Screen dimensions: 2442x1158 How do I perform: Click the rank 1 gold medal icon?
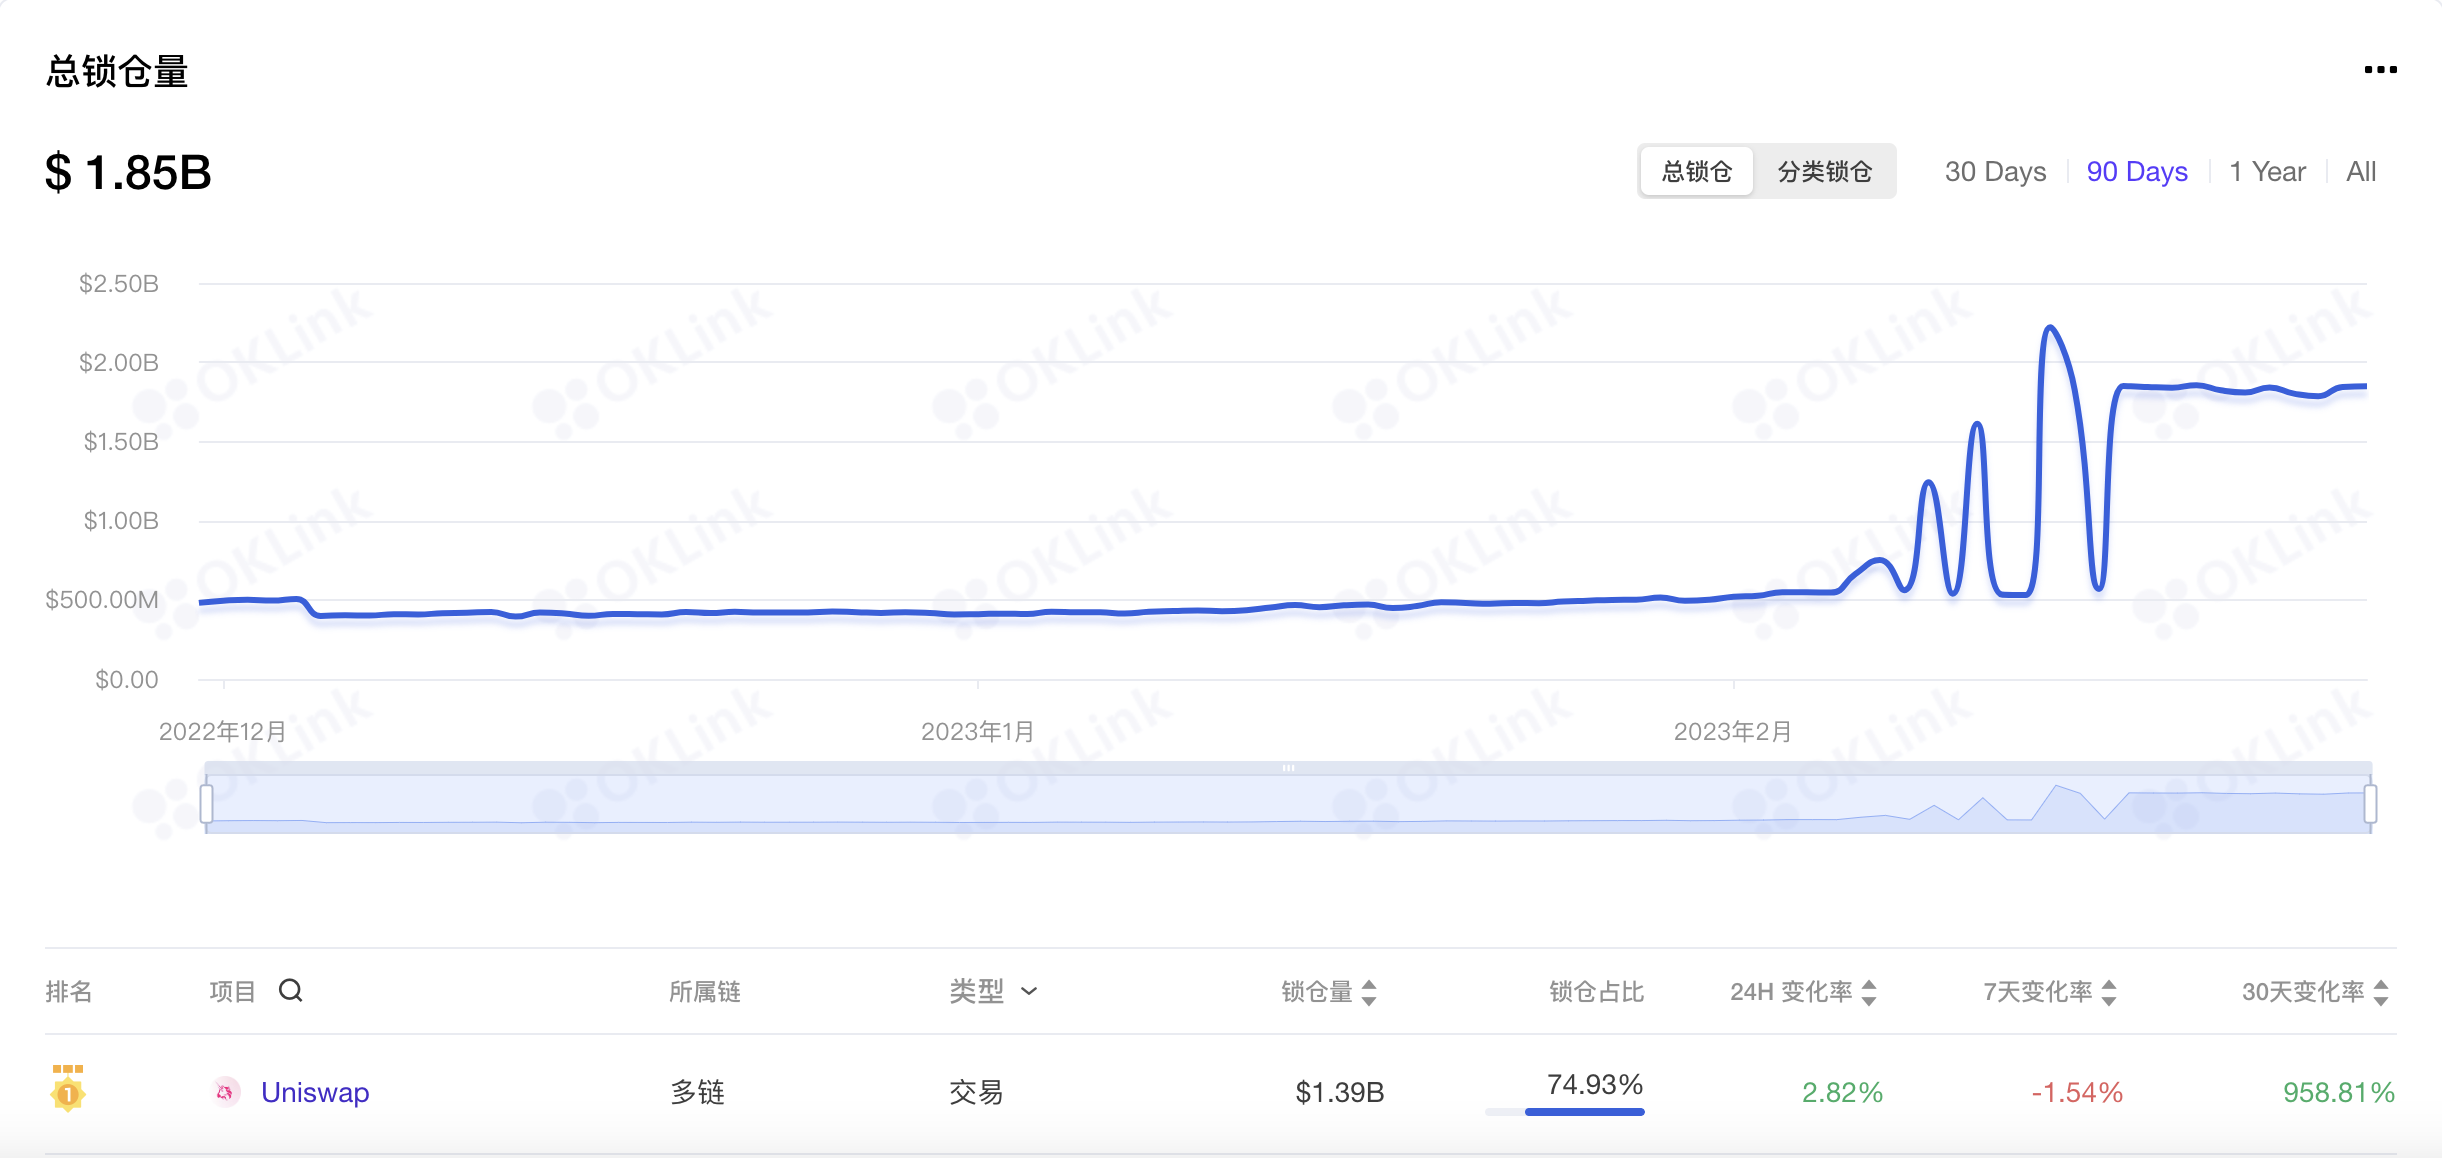click(x=67, y=1089)
